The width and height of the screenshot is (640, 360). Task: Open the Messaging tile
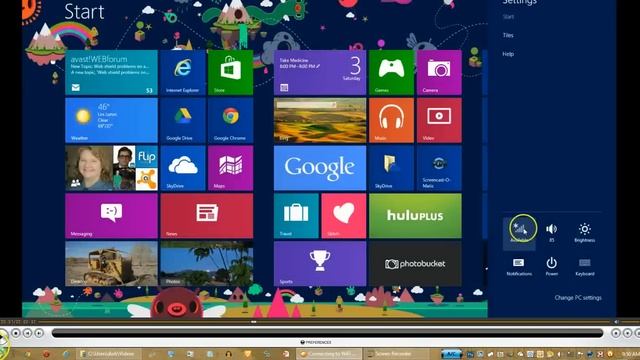pos(111,216)
